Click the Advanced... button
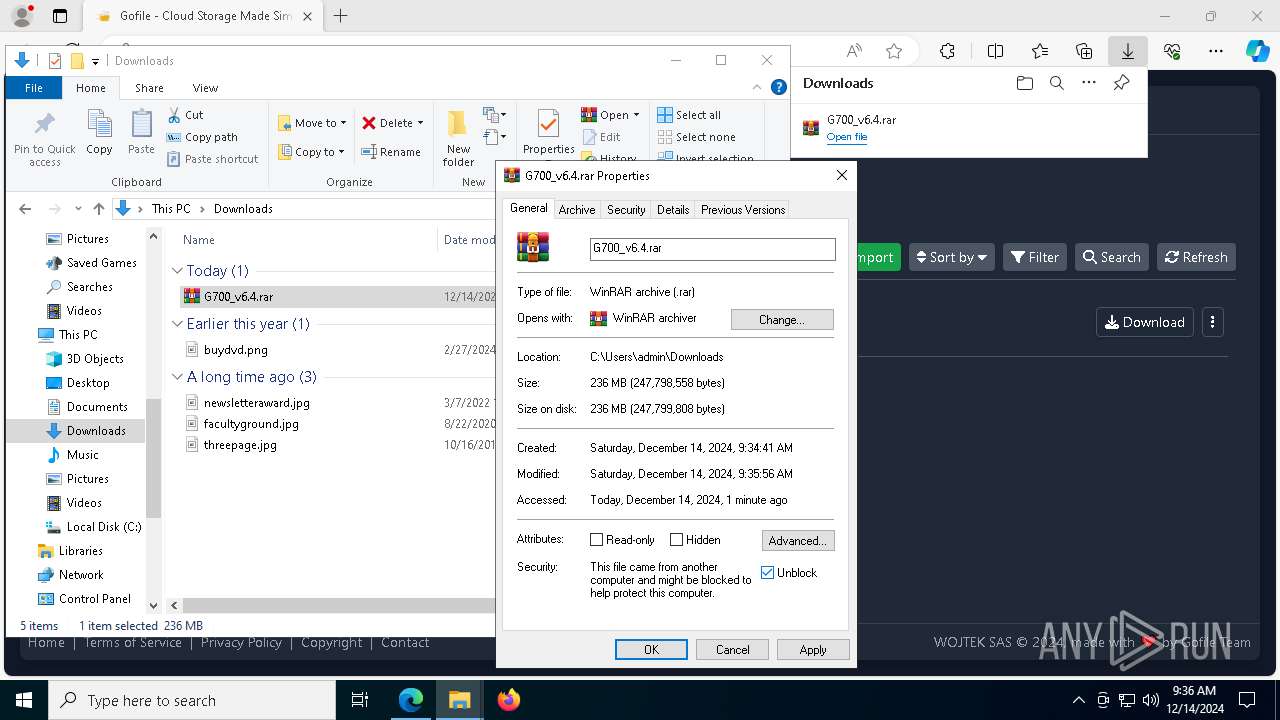The height and width of the screenshot is (720, 1280). (798, 541)
